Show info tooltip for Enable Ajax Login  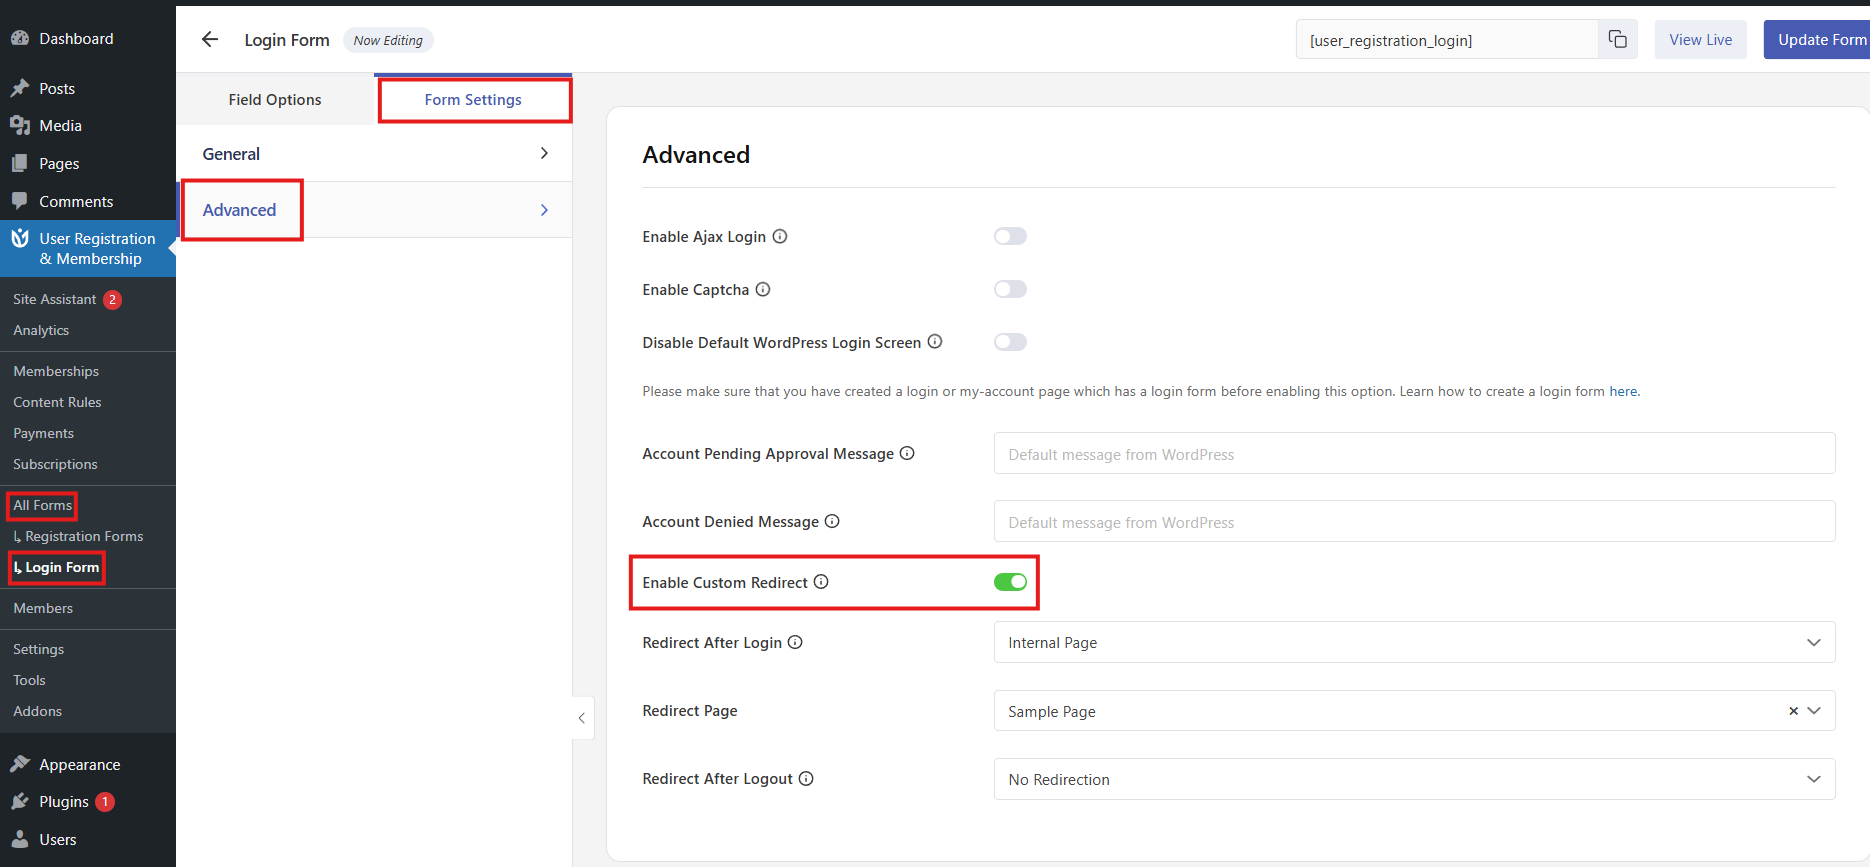[780, 236]
